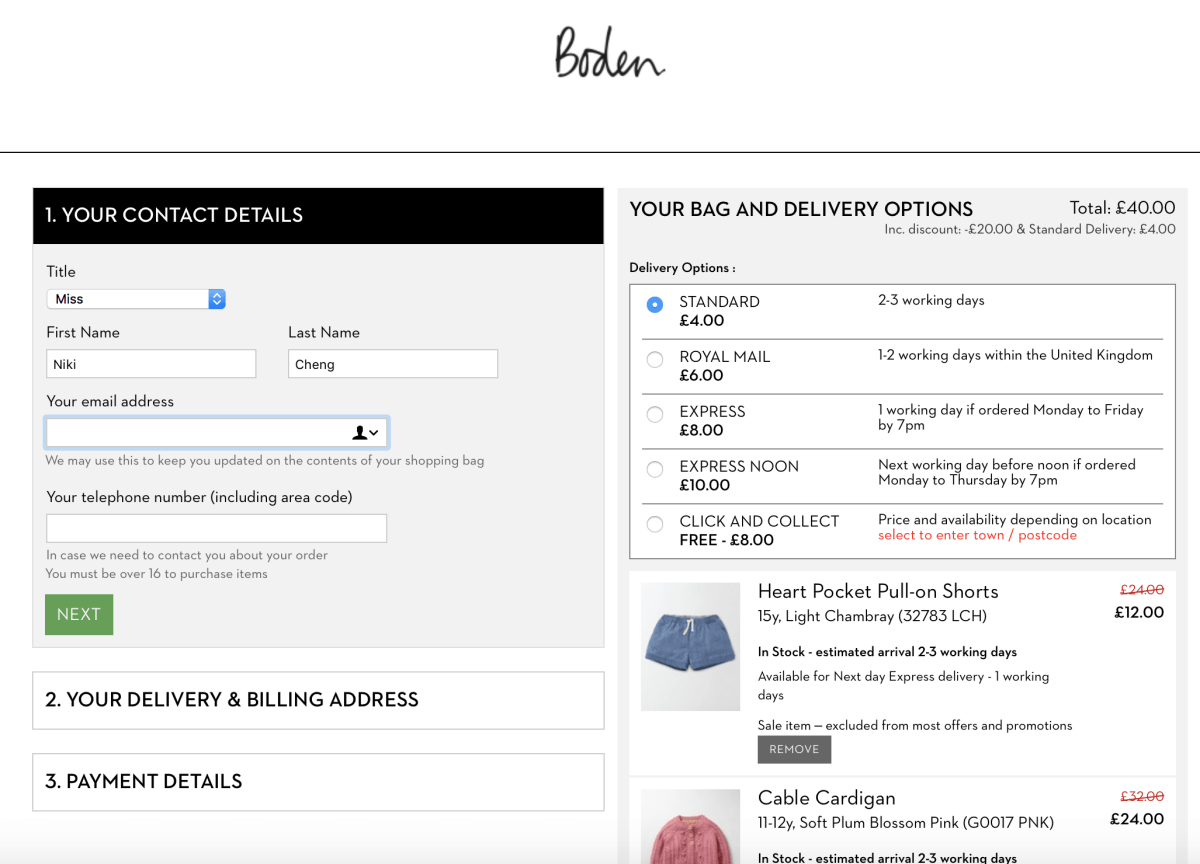The height and width of the screenshot is (864, 1200).
Task: Choose Click and Collect delivery option
Action: click(x=655, y=524)
